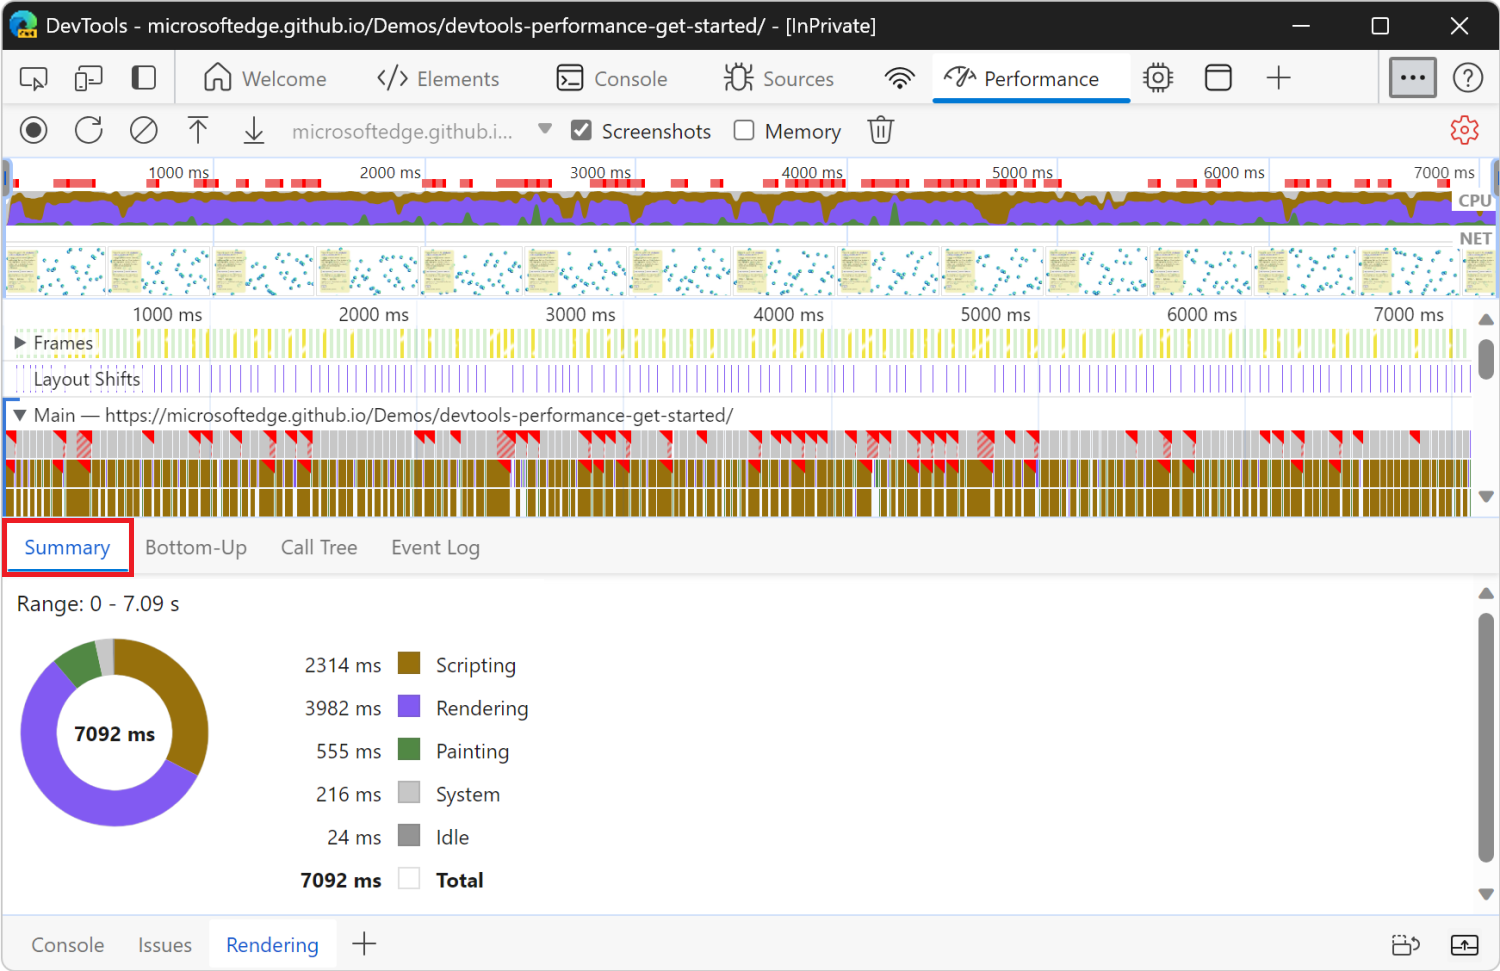Reload page and start profiling
The image size is (1500, 971).
tap(88, 130)
